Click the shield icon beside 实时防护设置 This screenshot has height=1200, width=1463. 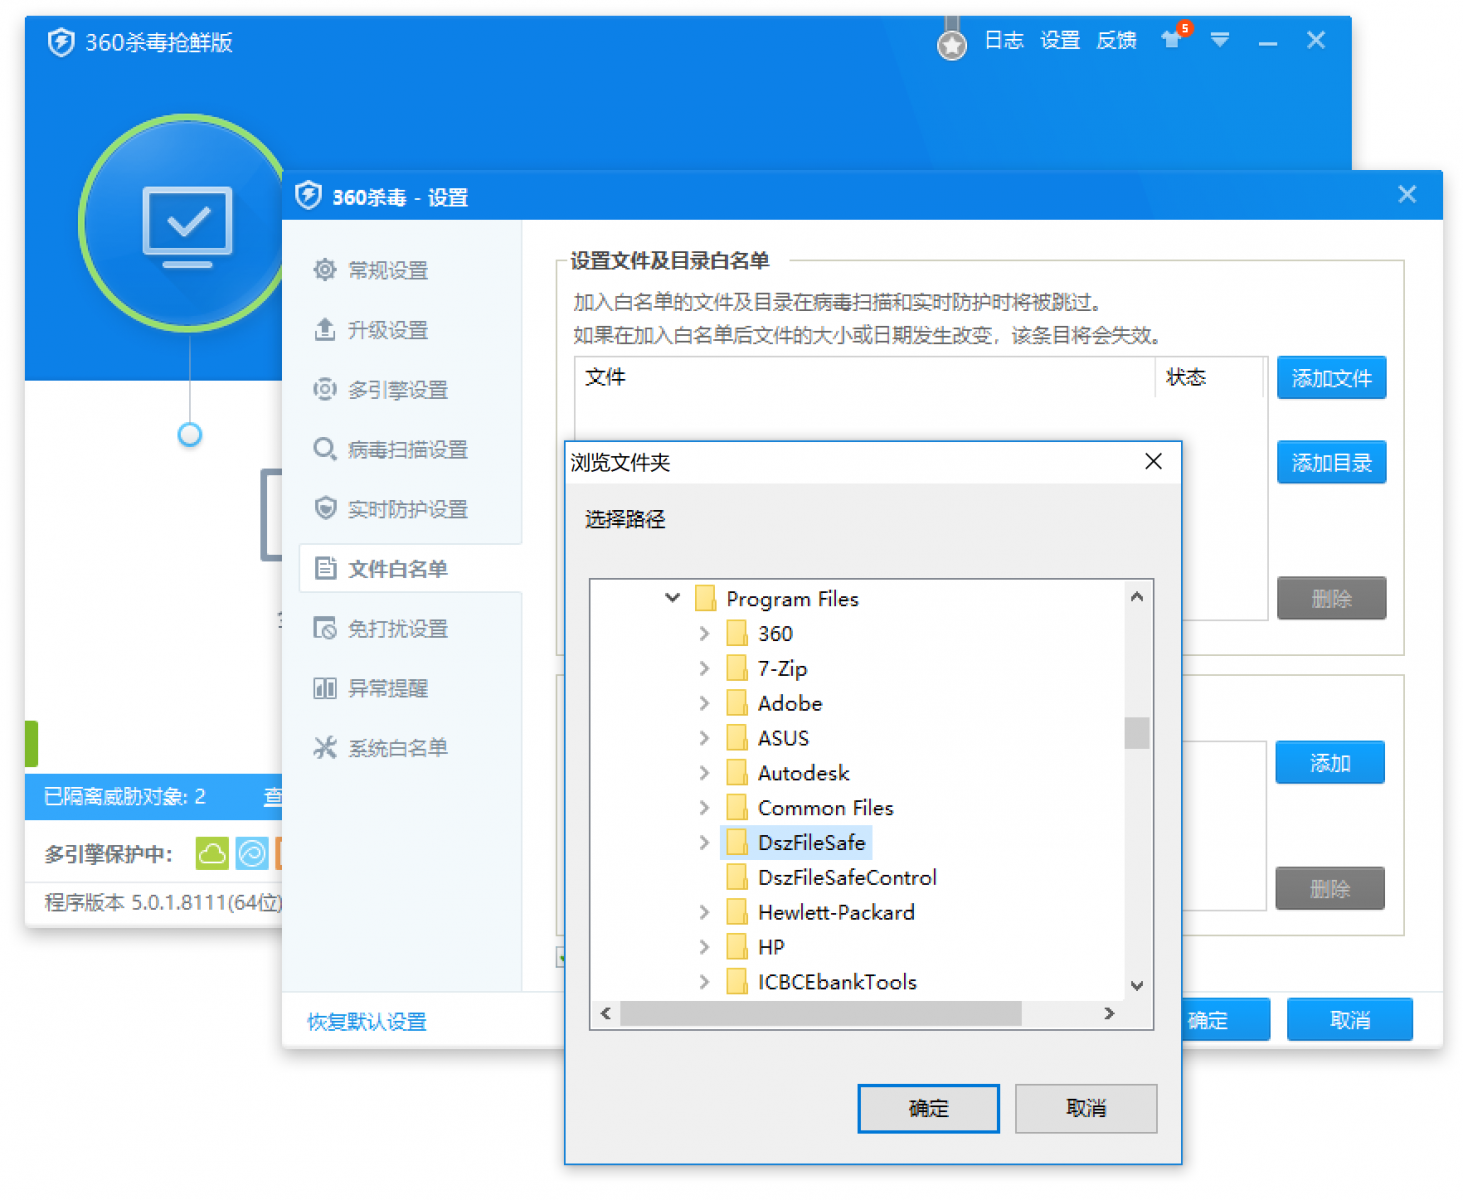pyautogui.click(x=324, y=508)
